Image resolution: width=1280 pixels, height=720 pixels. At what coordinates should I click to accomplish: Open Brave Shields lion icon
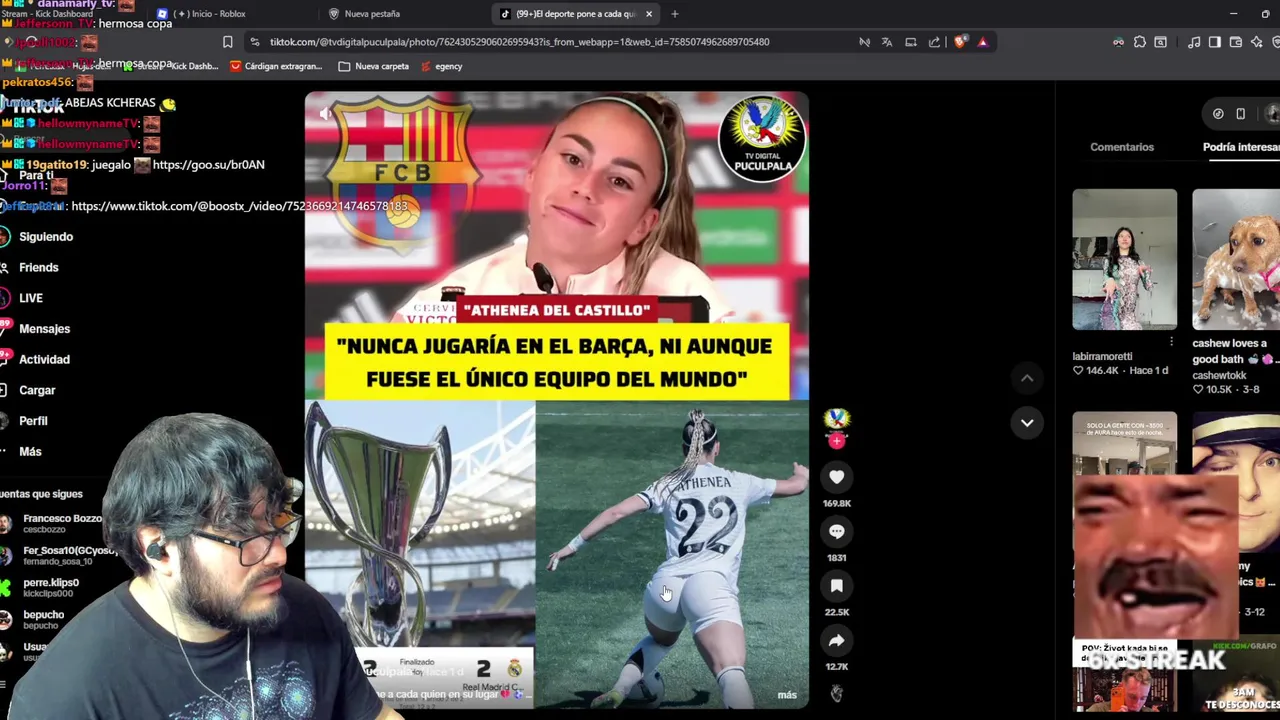[x=960, y=42]
